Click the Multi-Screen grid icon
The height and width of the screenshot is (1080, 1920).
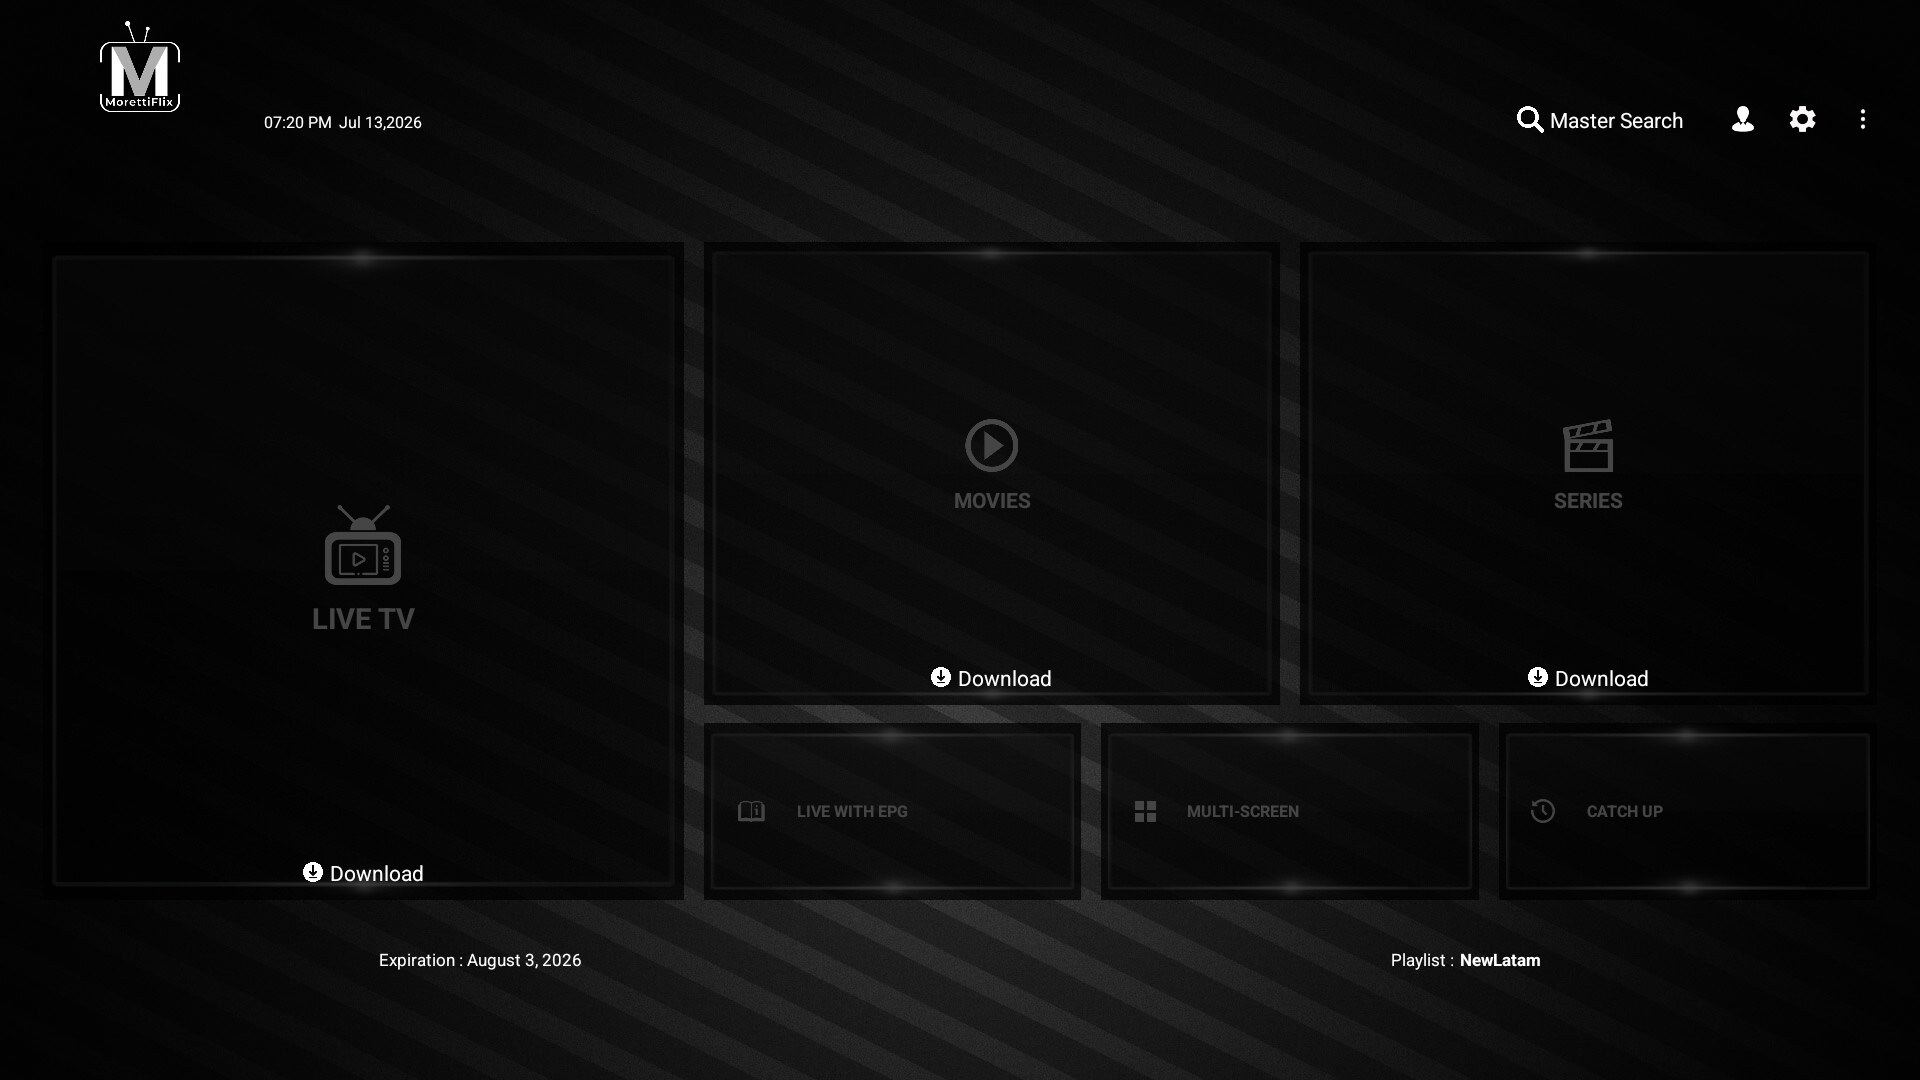(x=1145, y=811)
